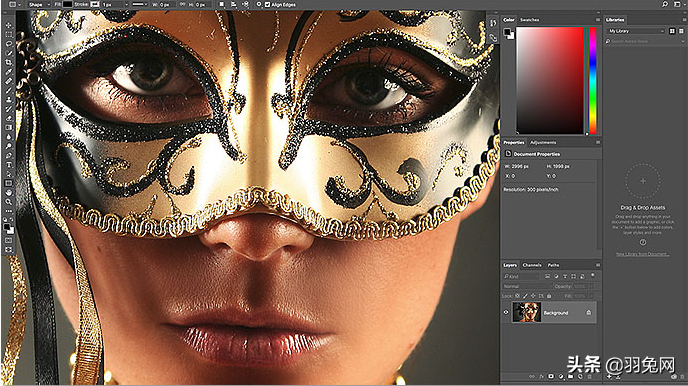Viewport: 688px width, 386px height.
Task: Click the Add layer style fx icon
Action: tap(541, 376)
